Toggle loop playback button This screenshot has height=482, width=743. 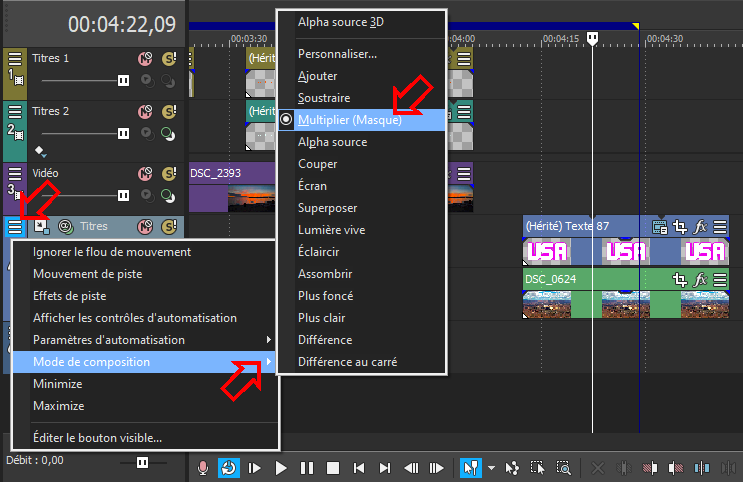point(229,468)
